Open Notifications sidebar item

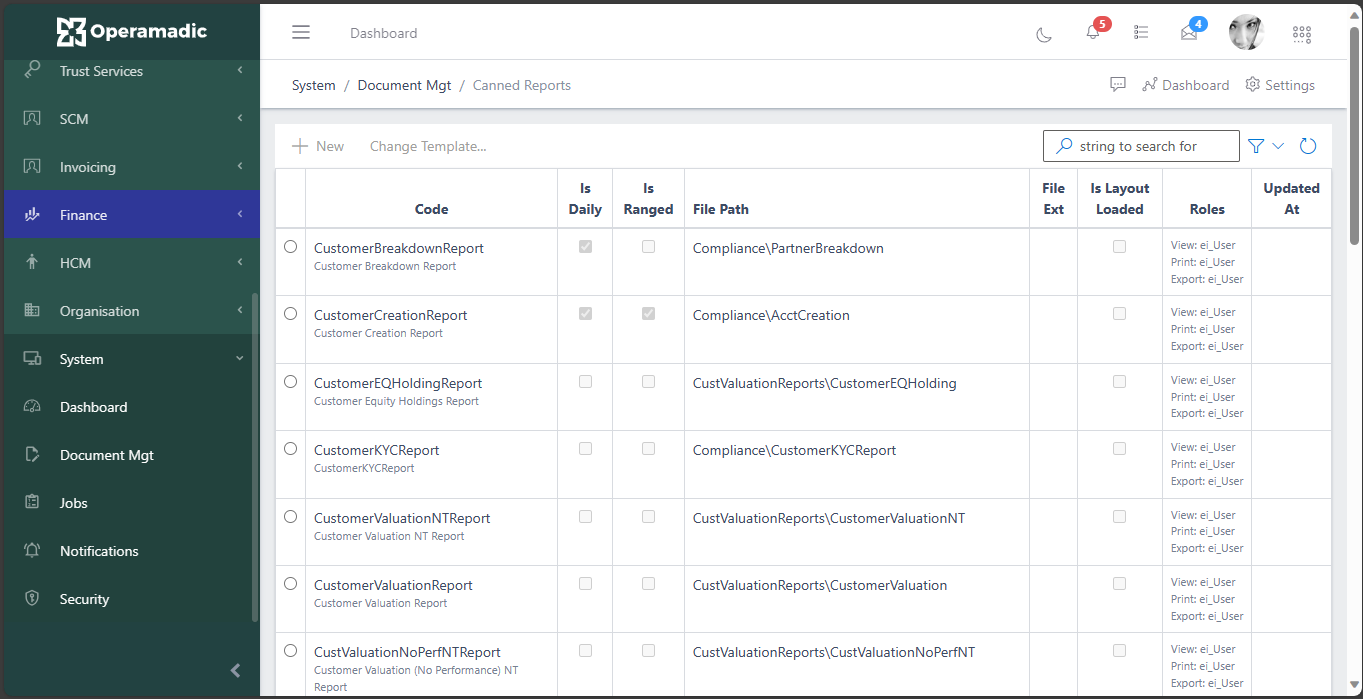pos(130,551)
